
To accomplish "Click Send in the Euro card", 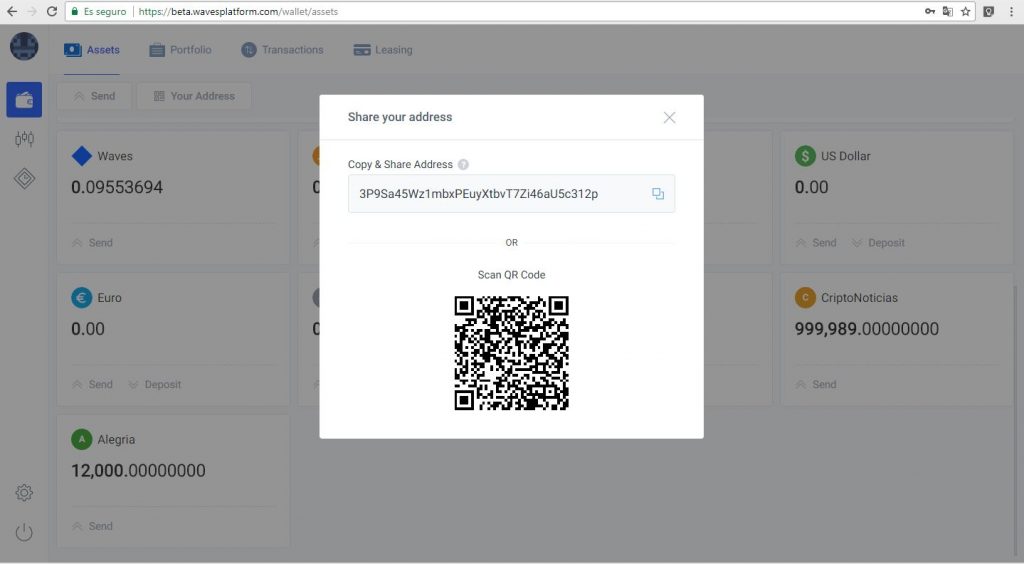I will [x=92, y=384].
